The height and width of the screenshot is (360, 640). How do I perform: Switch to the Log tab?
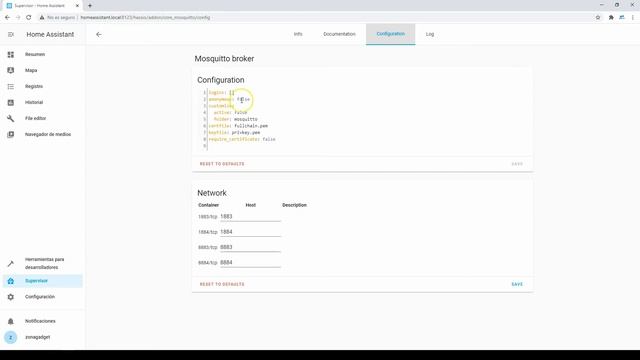pyautogui.click(x=430, y=34)
